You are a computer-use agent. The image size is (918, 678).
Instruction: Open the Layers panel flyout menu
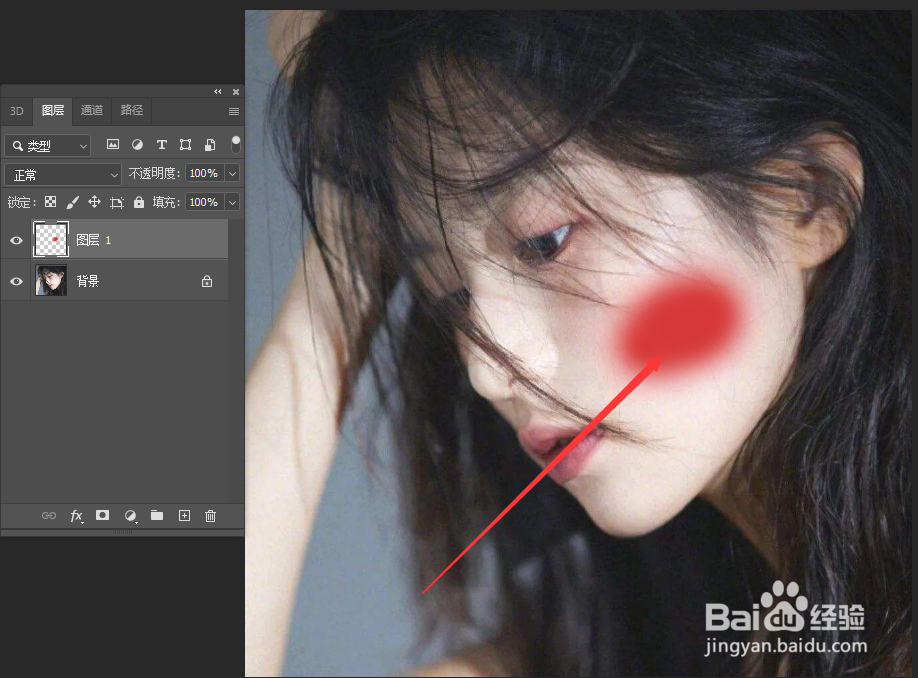234,111
